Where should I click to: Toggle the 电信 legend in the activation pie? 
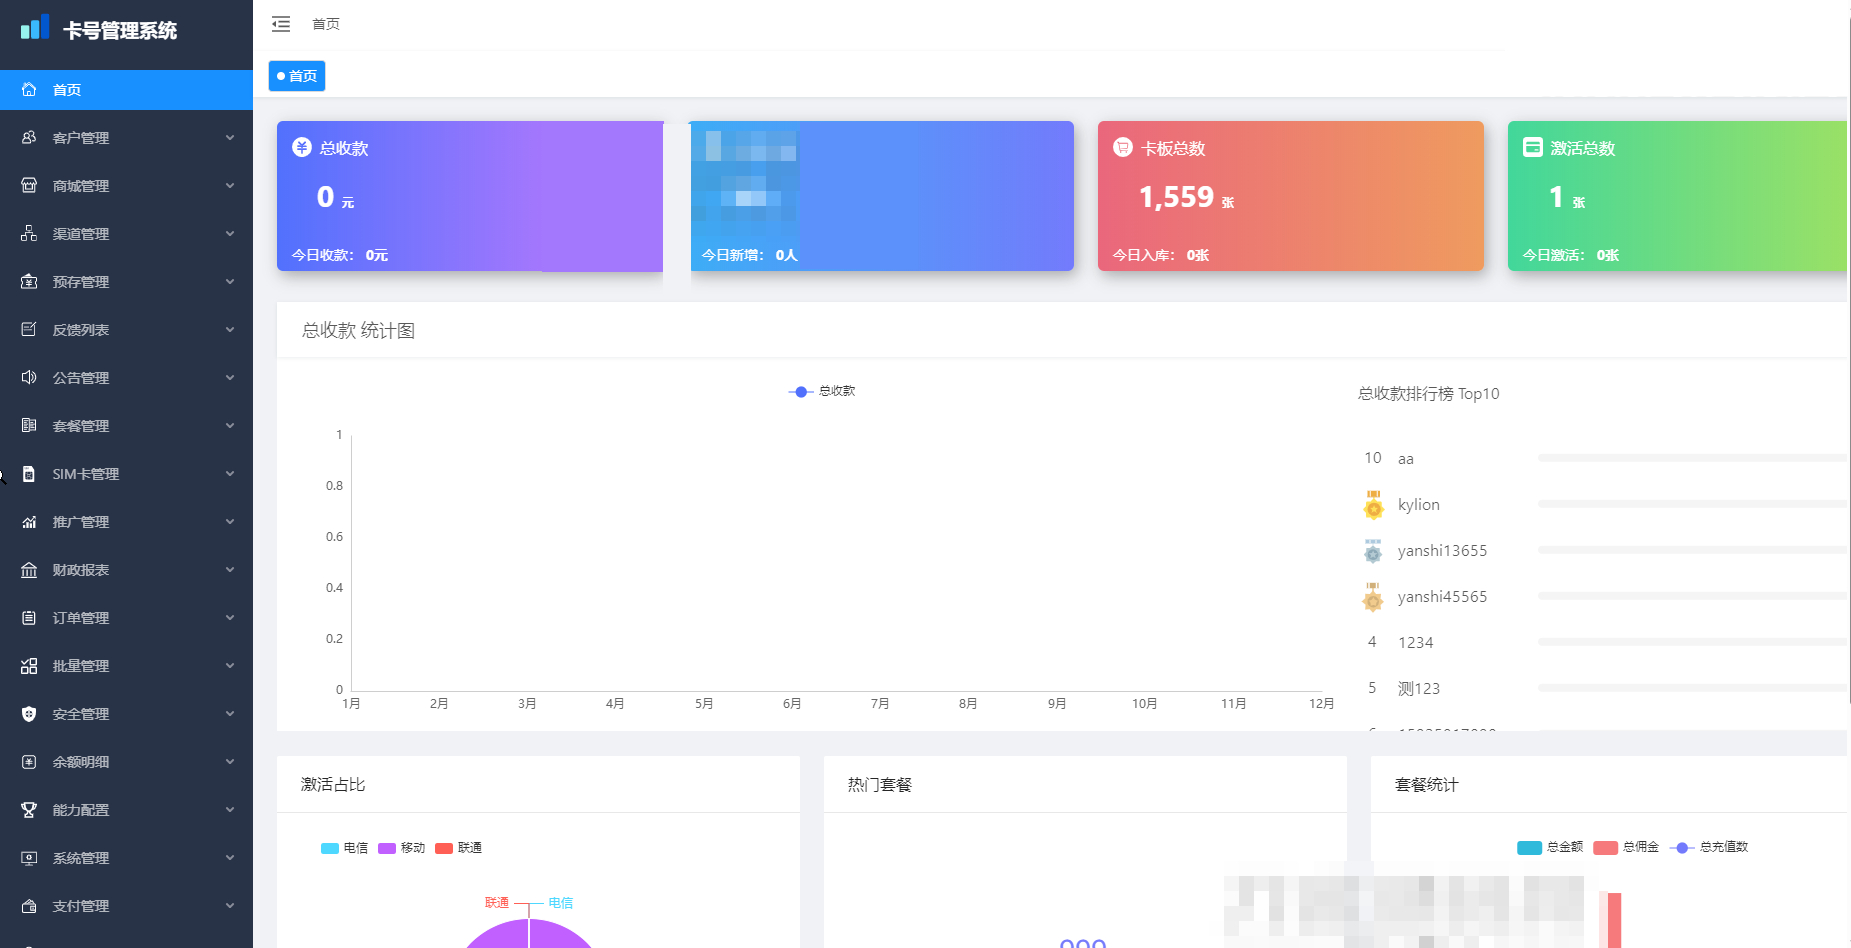[x=344, y=847]
